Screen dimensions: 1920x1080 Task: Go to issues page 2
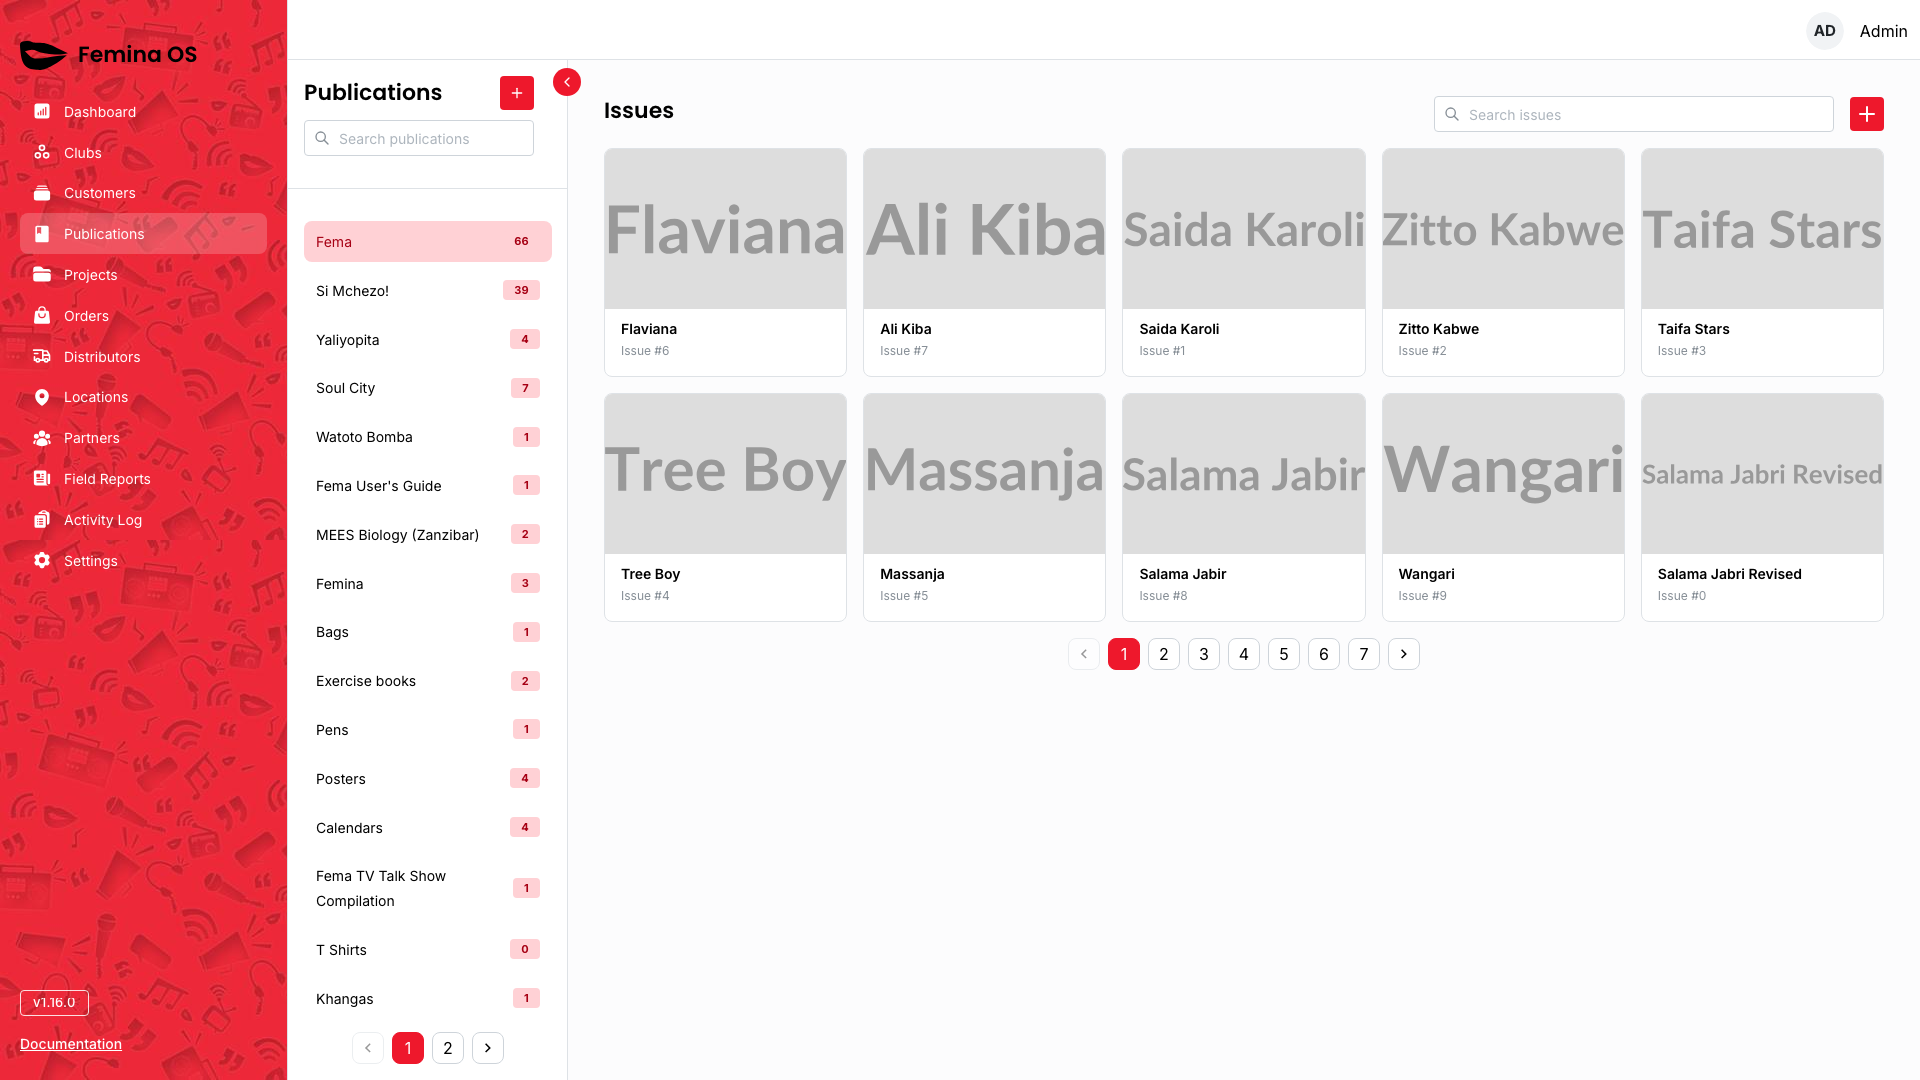1164,654
